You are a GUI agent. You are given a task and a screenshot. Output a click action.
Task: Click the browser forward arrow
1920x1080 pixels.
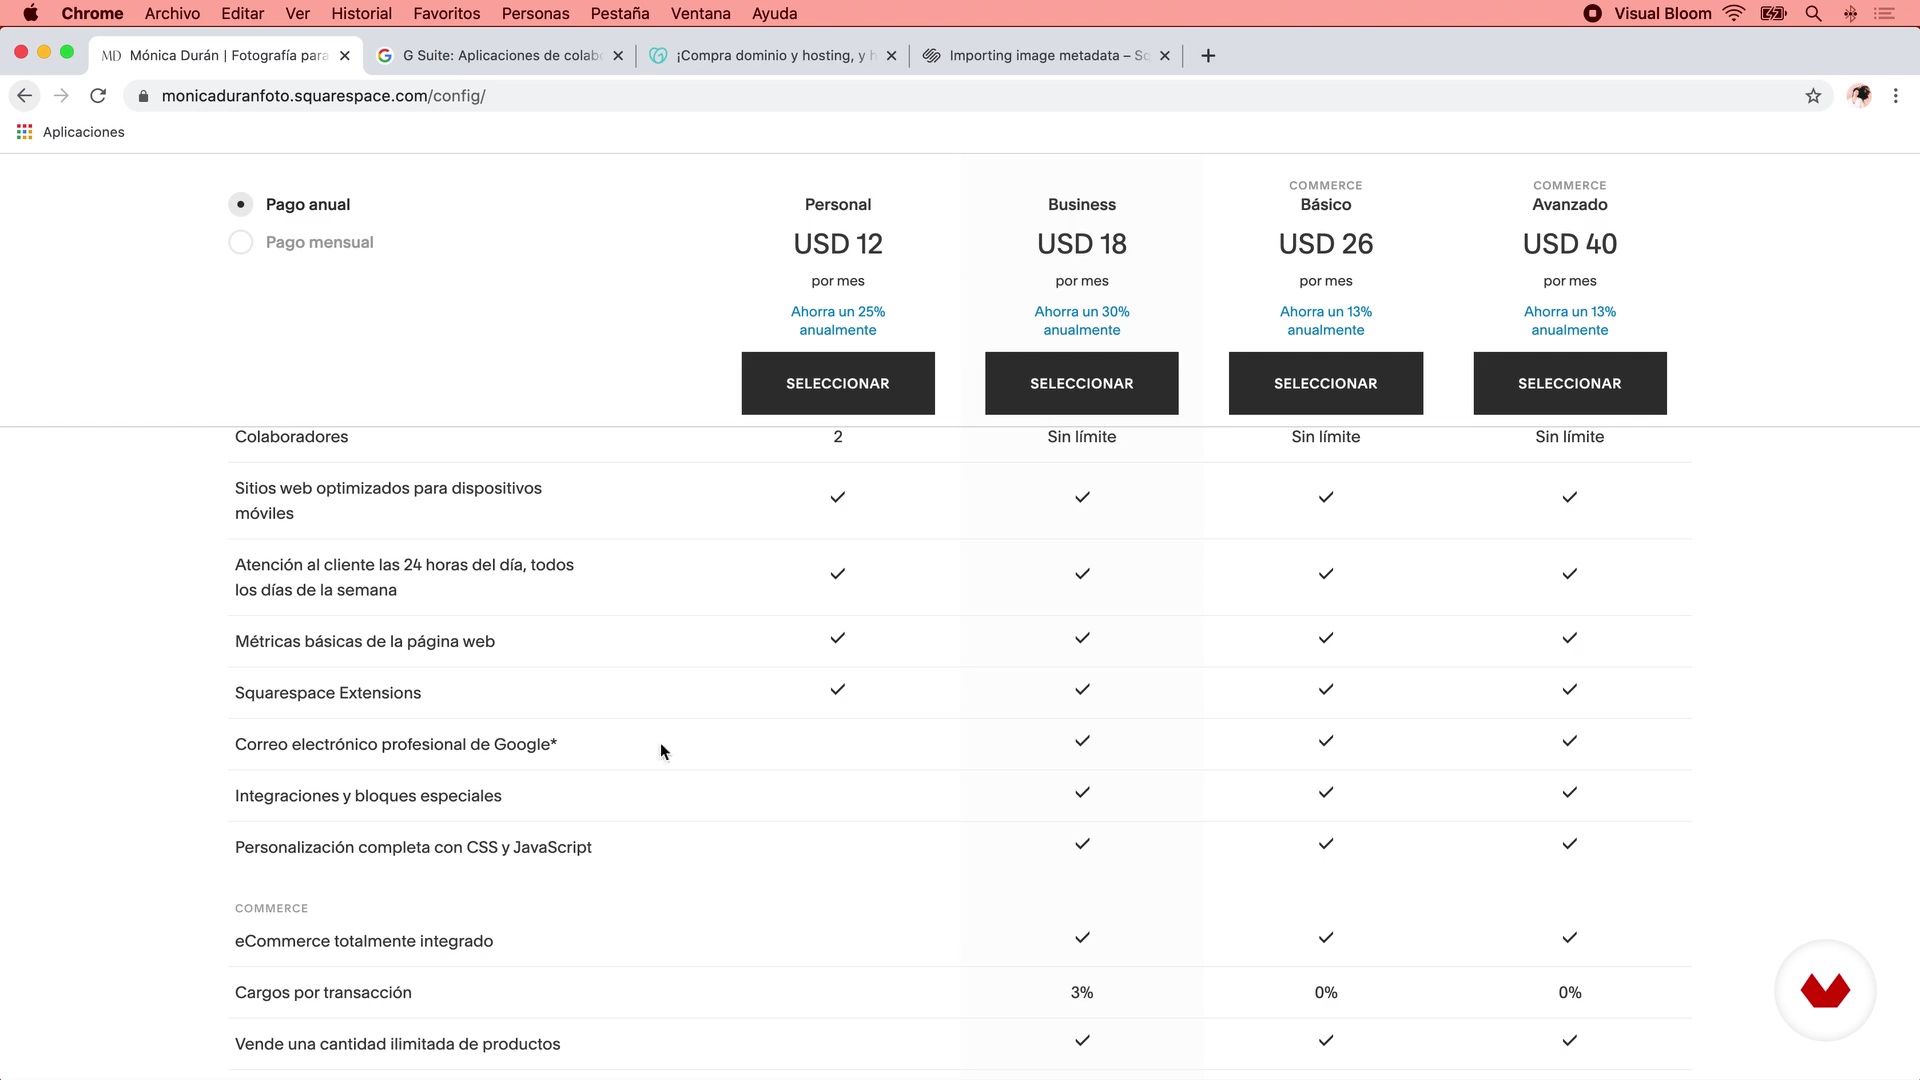click(x=61, y=96)
